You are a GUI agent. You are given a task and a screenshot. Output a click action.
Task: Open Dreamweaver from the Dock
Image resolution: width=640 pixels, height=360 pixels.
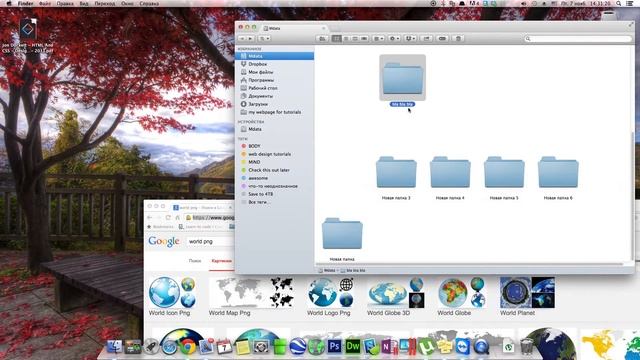tap(353, 347)
